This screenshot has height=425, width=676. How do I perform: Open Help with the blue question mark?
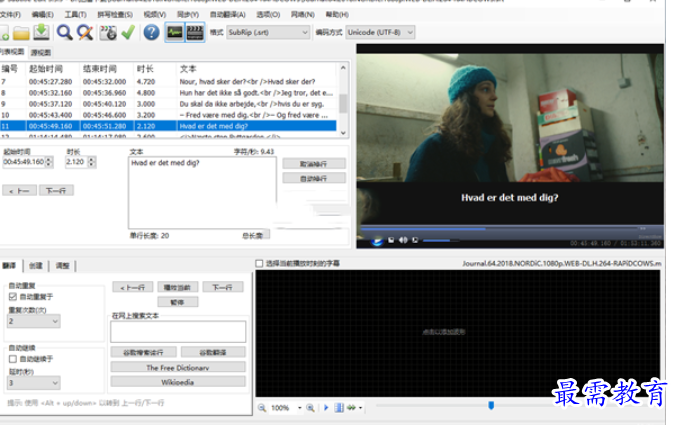[x=151, y=32]
